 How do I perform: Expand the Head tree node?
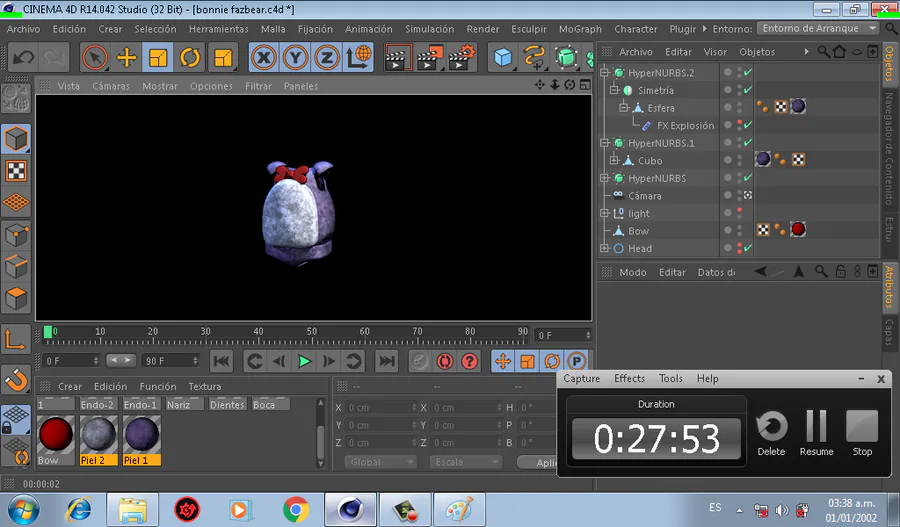(604, 248)
